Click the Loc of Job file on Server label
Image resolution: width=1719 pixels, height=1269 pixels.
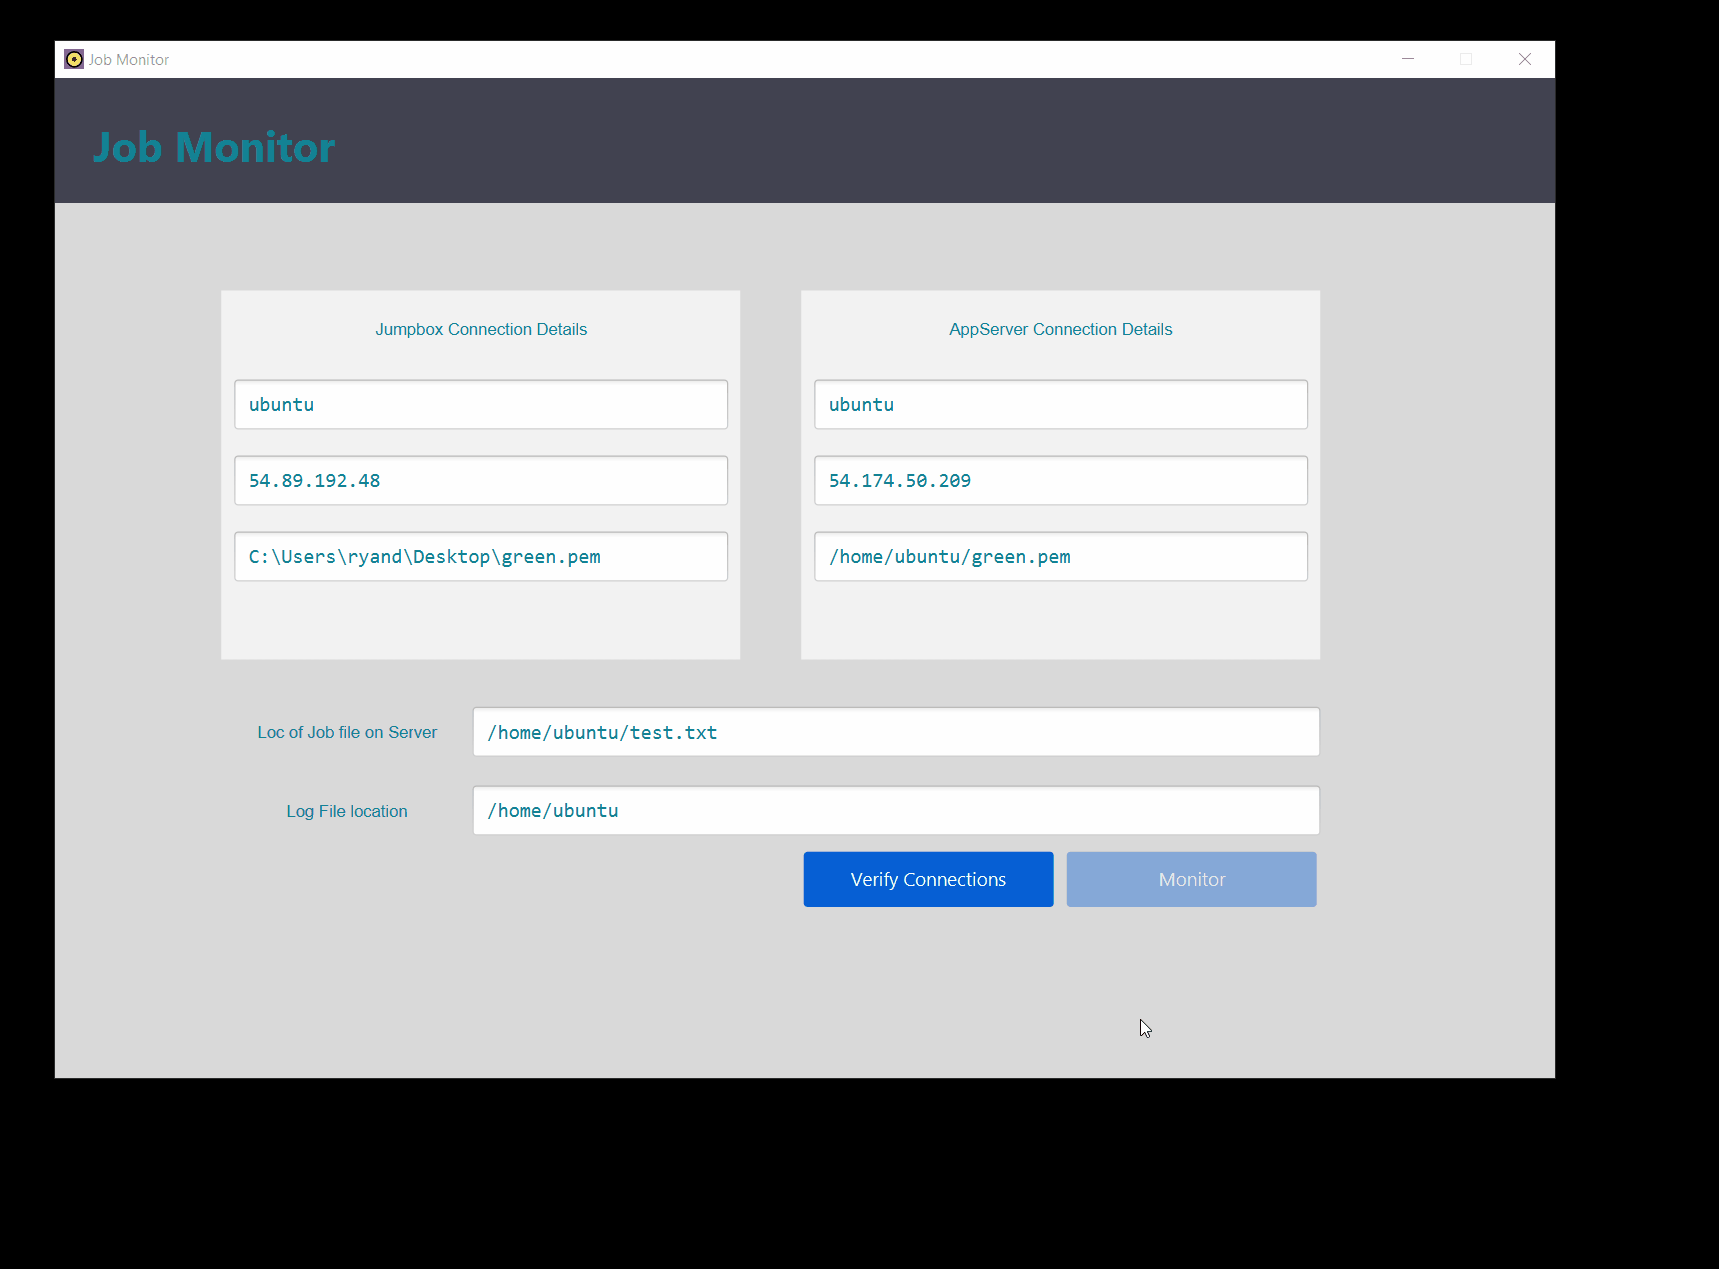(347, 731)
